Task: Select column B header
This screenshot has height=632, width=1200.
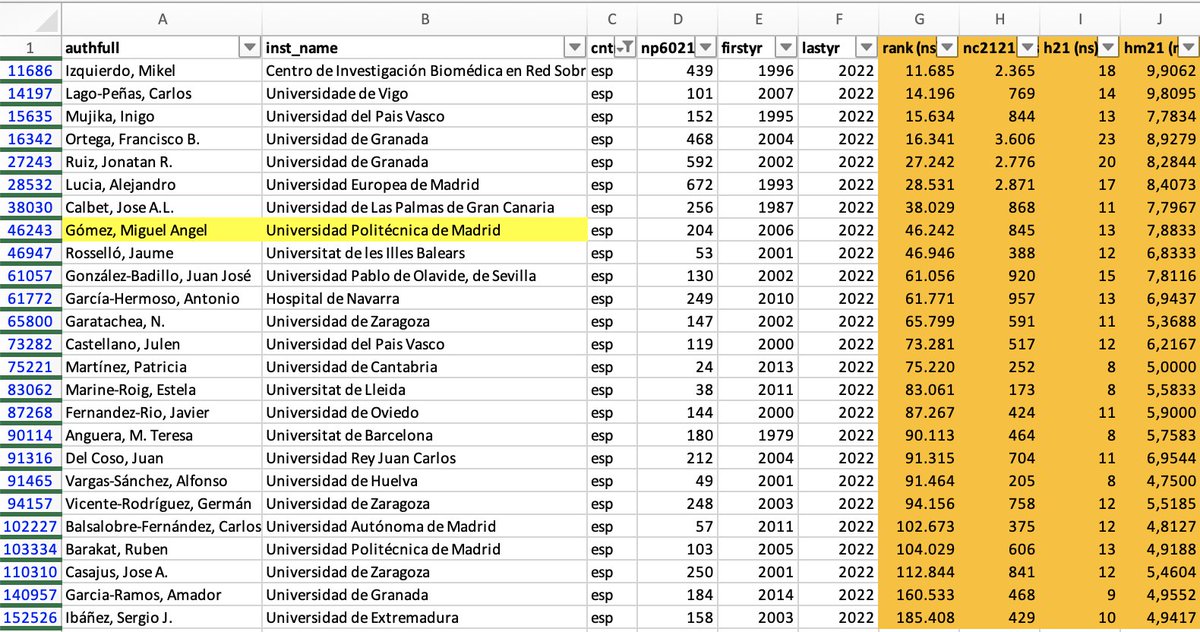Action: [x=425, y=17]
